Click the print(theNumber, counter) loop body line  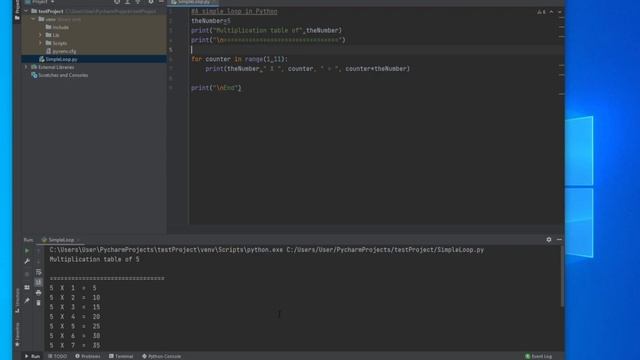click(x=307, y=69)
